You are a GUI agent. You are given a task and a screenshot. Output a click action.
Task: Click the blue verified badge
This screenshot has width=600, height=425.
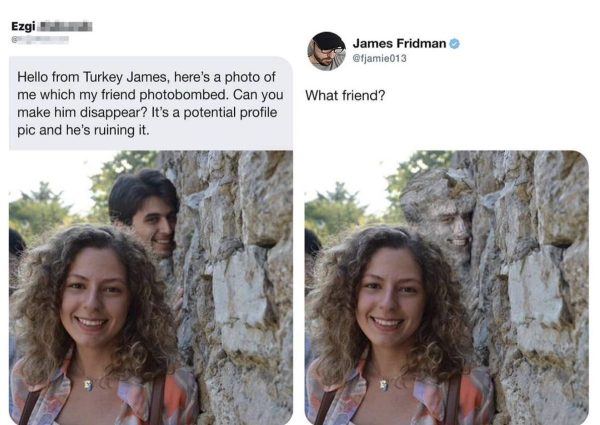coord(454,43)
